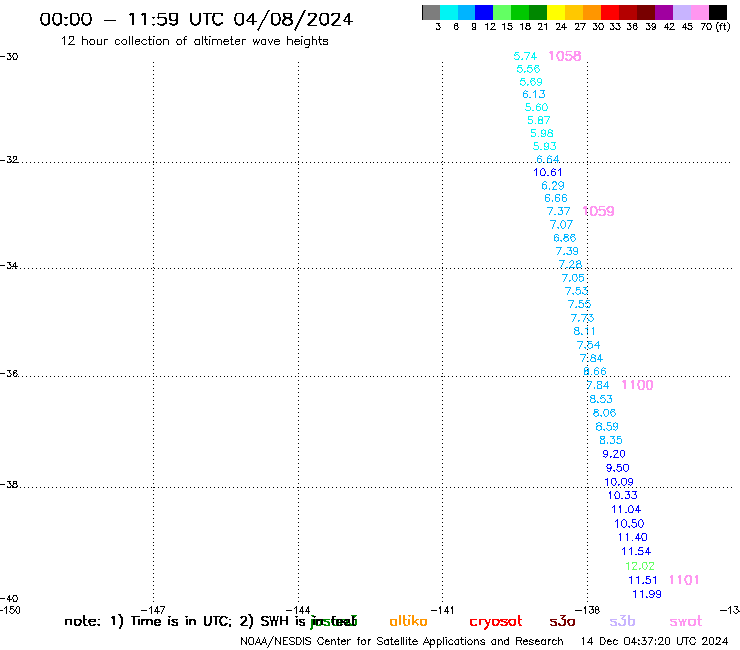Click the wave height value '6.29'

tap(553, 186)
